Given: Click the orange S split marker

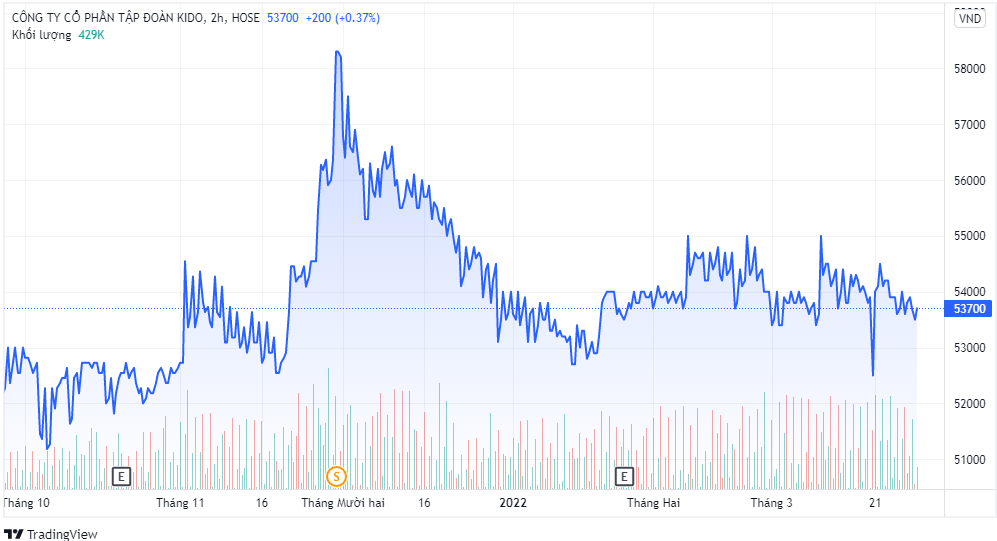Looking at the screenshot, I should [336, 476].
